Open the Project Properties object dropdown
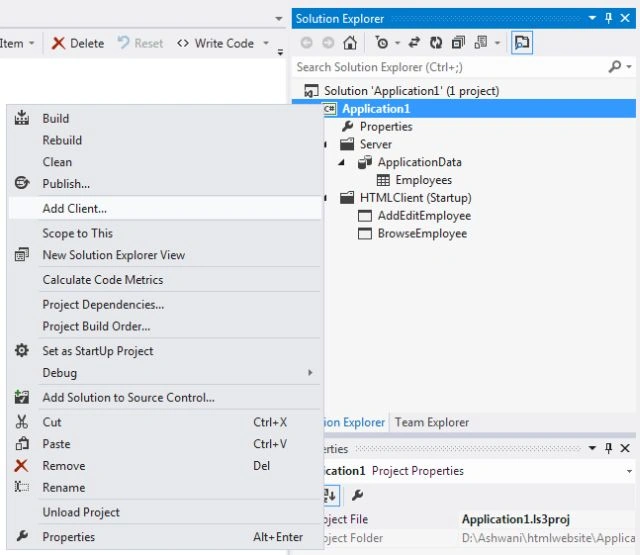This screenshot has width=640, height=555. [629, 471]
